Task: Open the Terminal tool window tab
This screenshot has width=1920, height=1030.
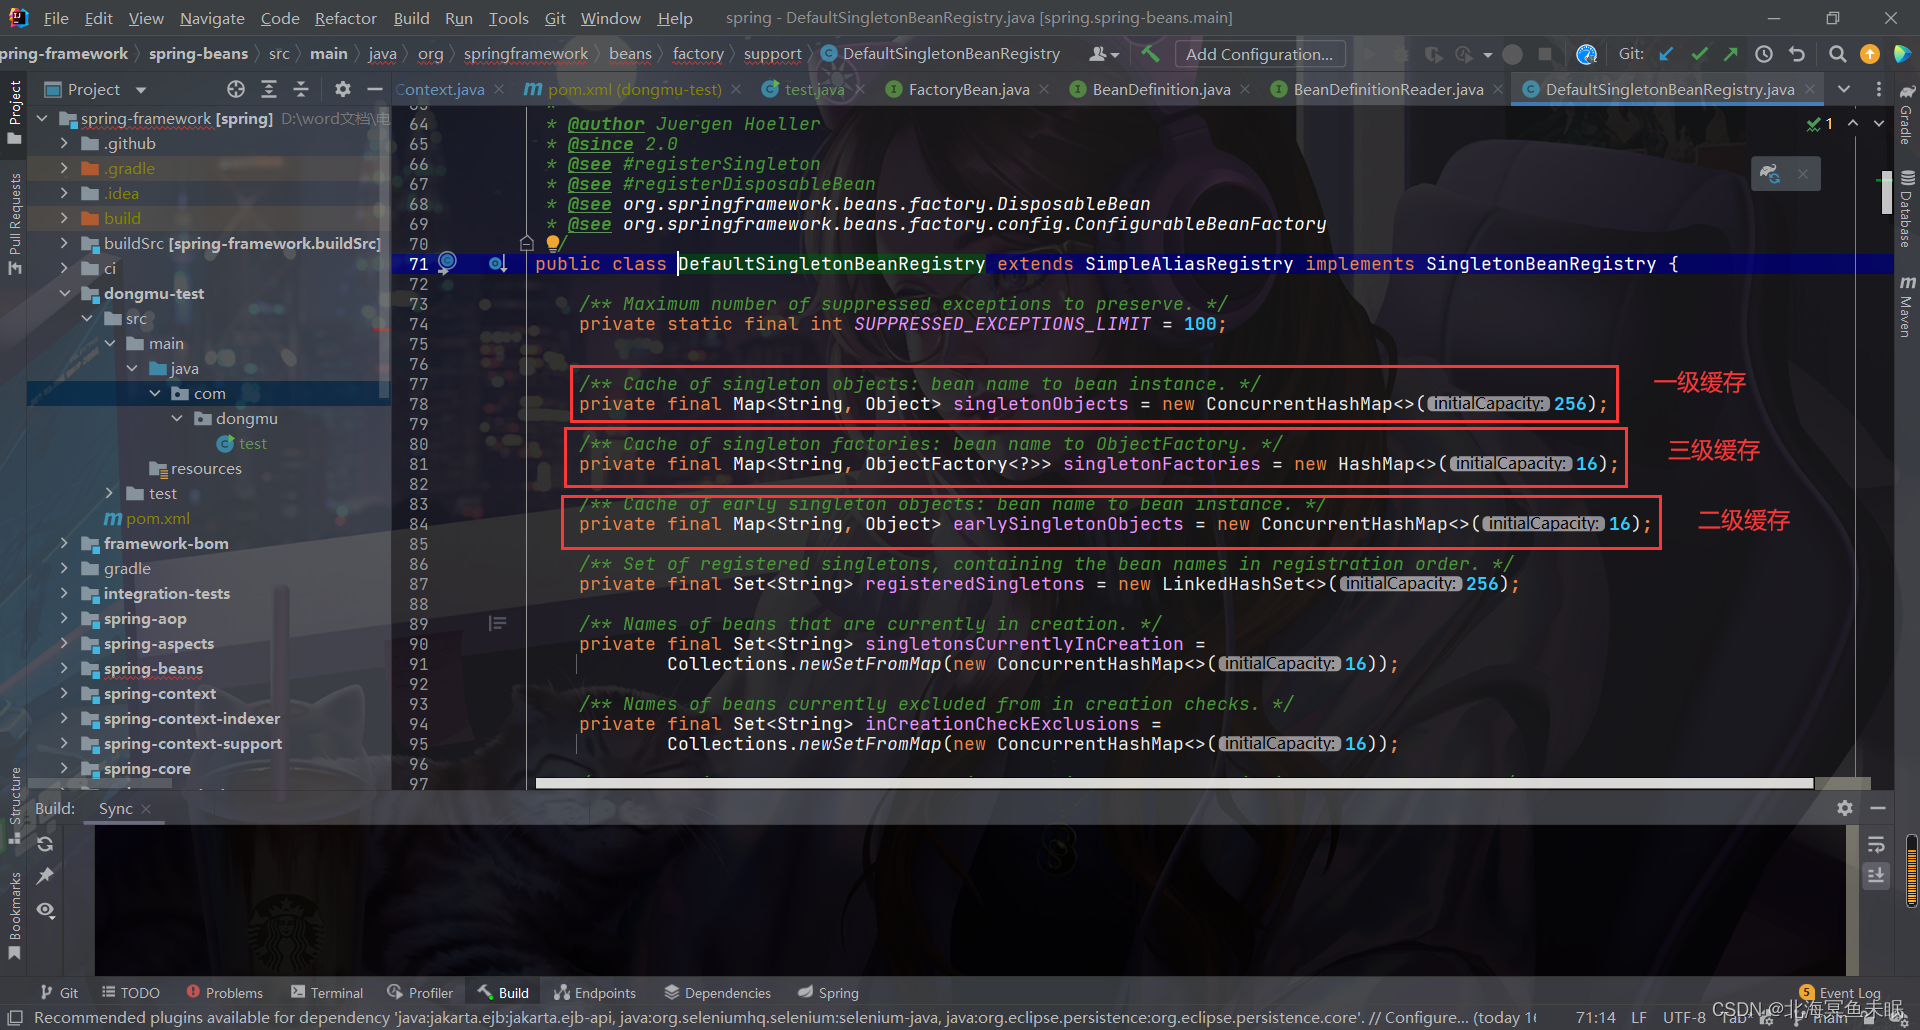Action: (x=327, y=993)
